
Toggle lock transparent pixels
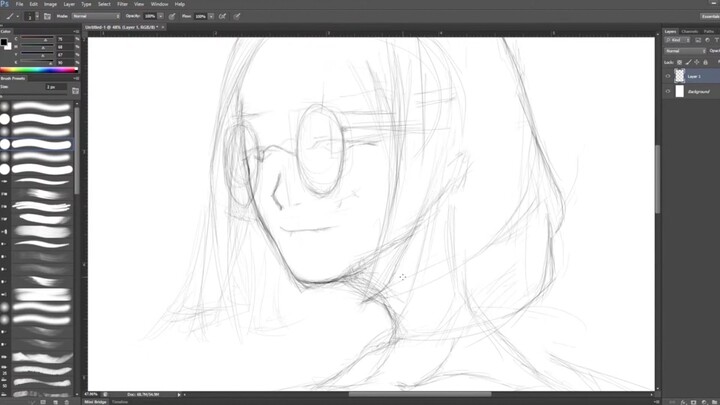pos(680,62)
